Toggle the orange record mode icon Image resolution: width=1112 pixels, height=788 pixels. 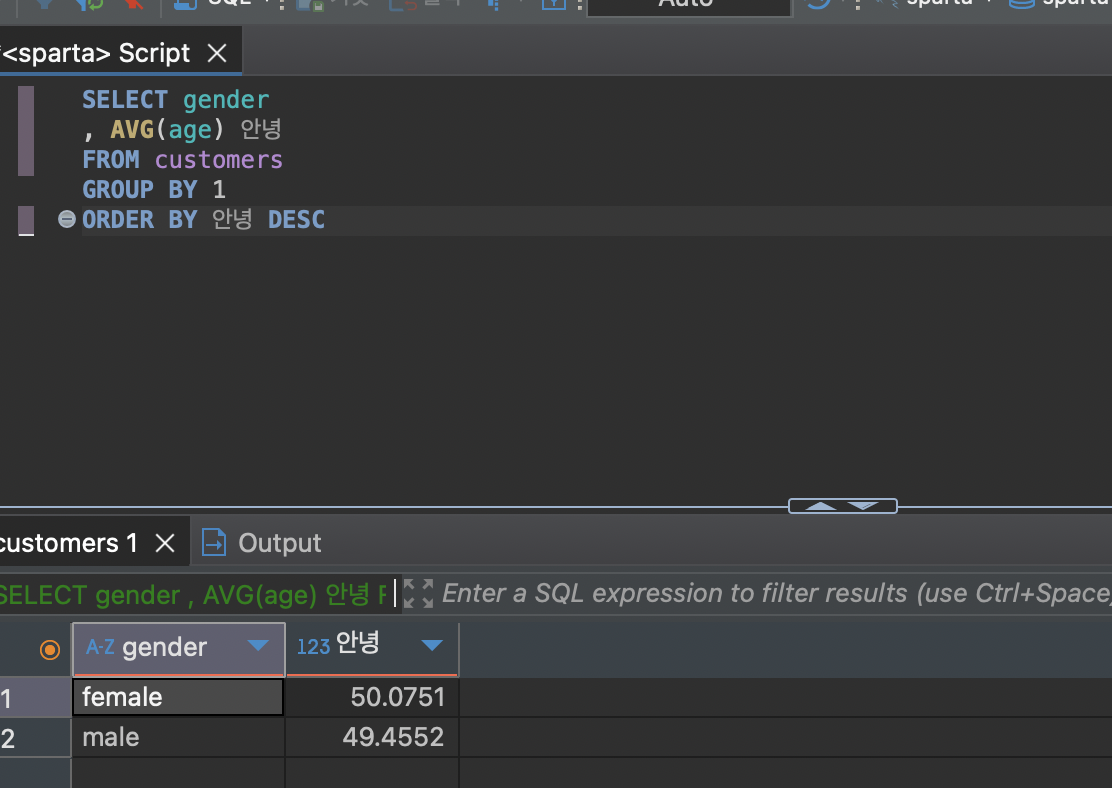[50, 649]
